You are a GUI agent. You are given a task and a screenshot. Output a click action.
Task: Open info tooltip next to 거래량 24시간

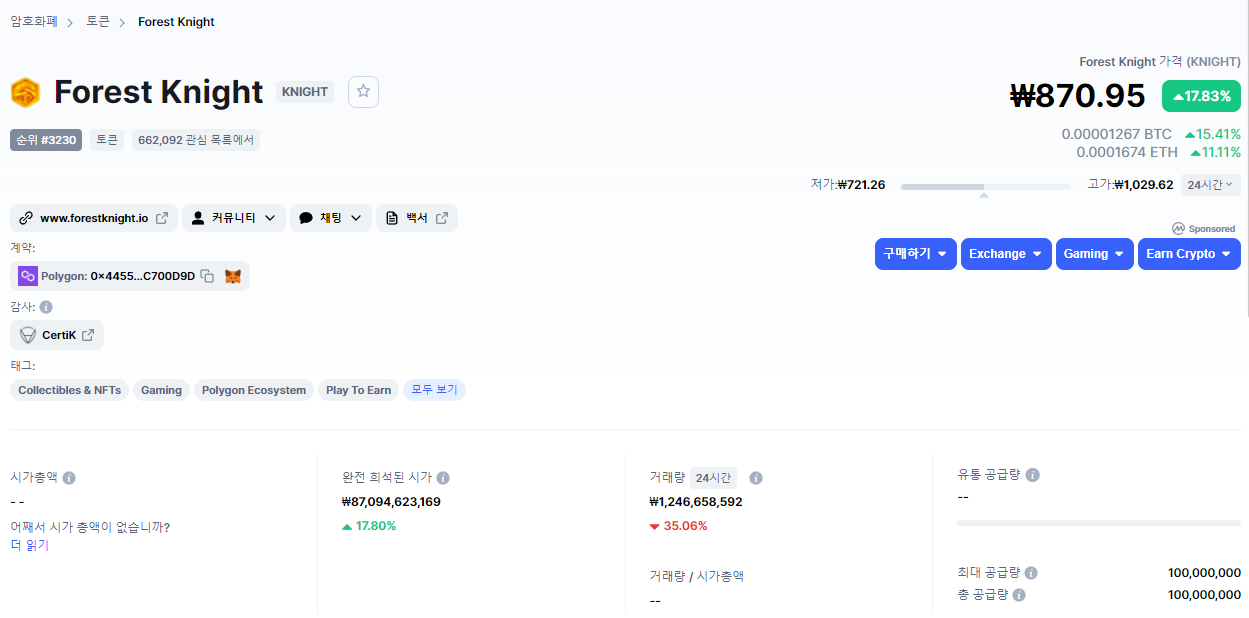[x=756, y=478]
